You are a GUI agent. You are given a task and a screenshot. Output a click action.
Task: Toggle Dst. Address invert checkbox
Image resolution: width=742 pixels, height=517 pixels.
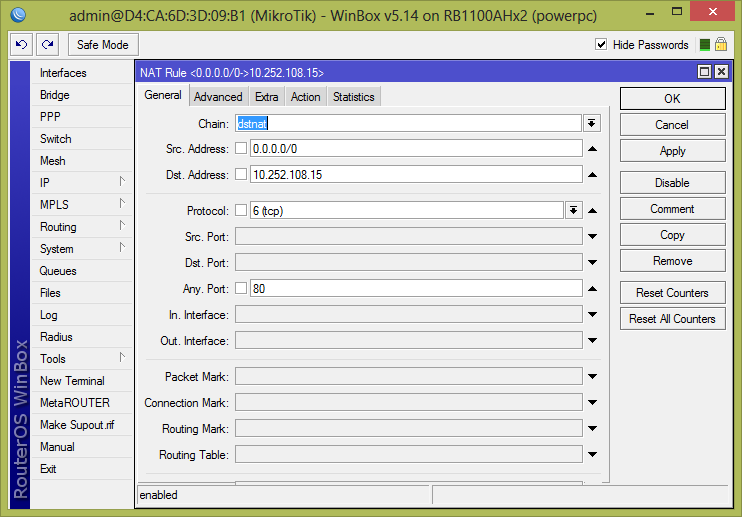(x=241, y=175)
